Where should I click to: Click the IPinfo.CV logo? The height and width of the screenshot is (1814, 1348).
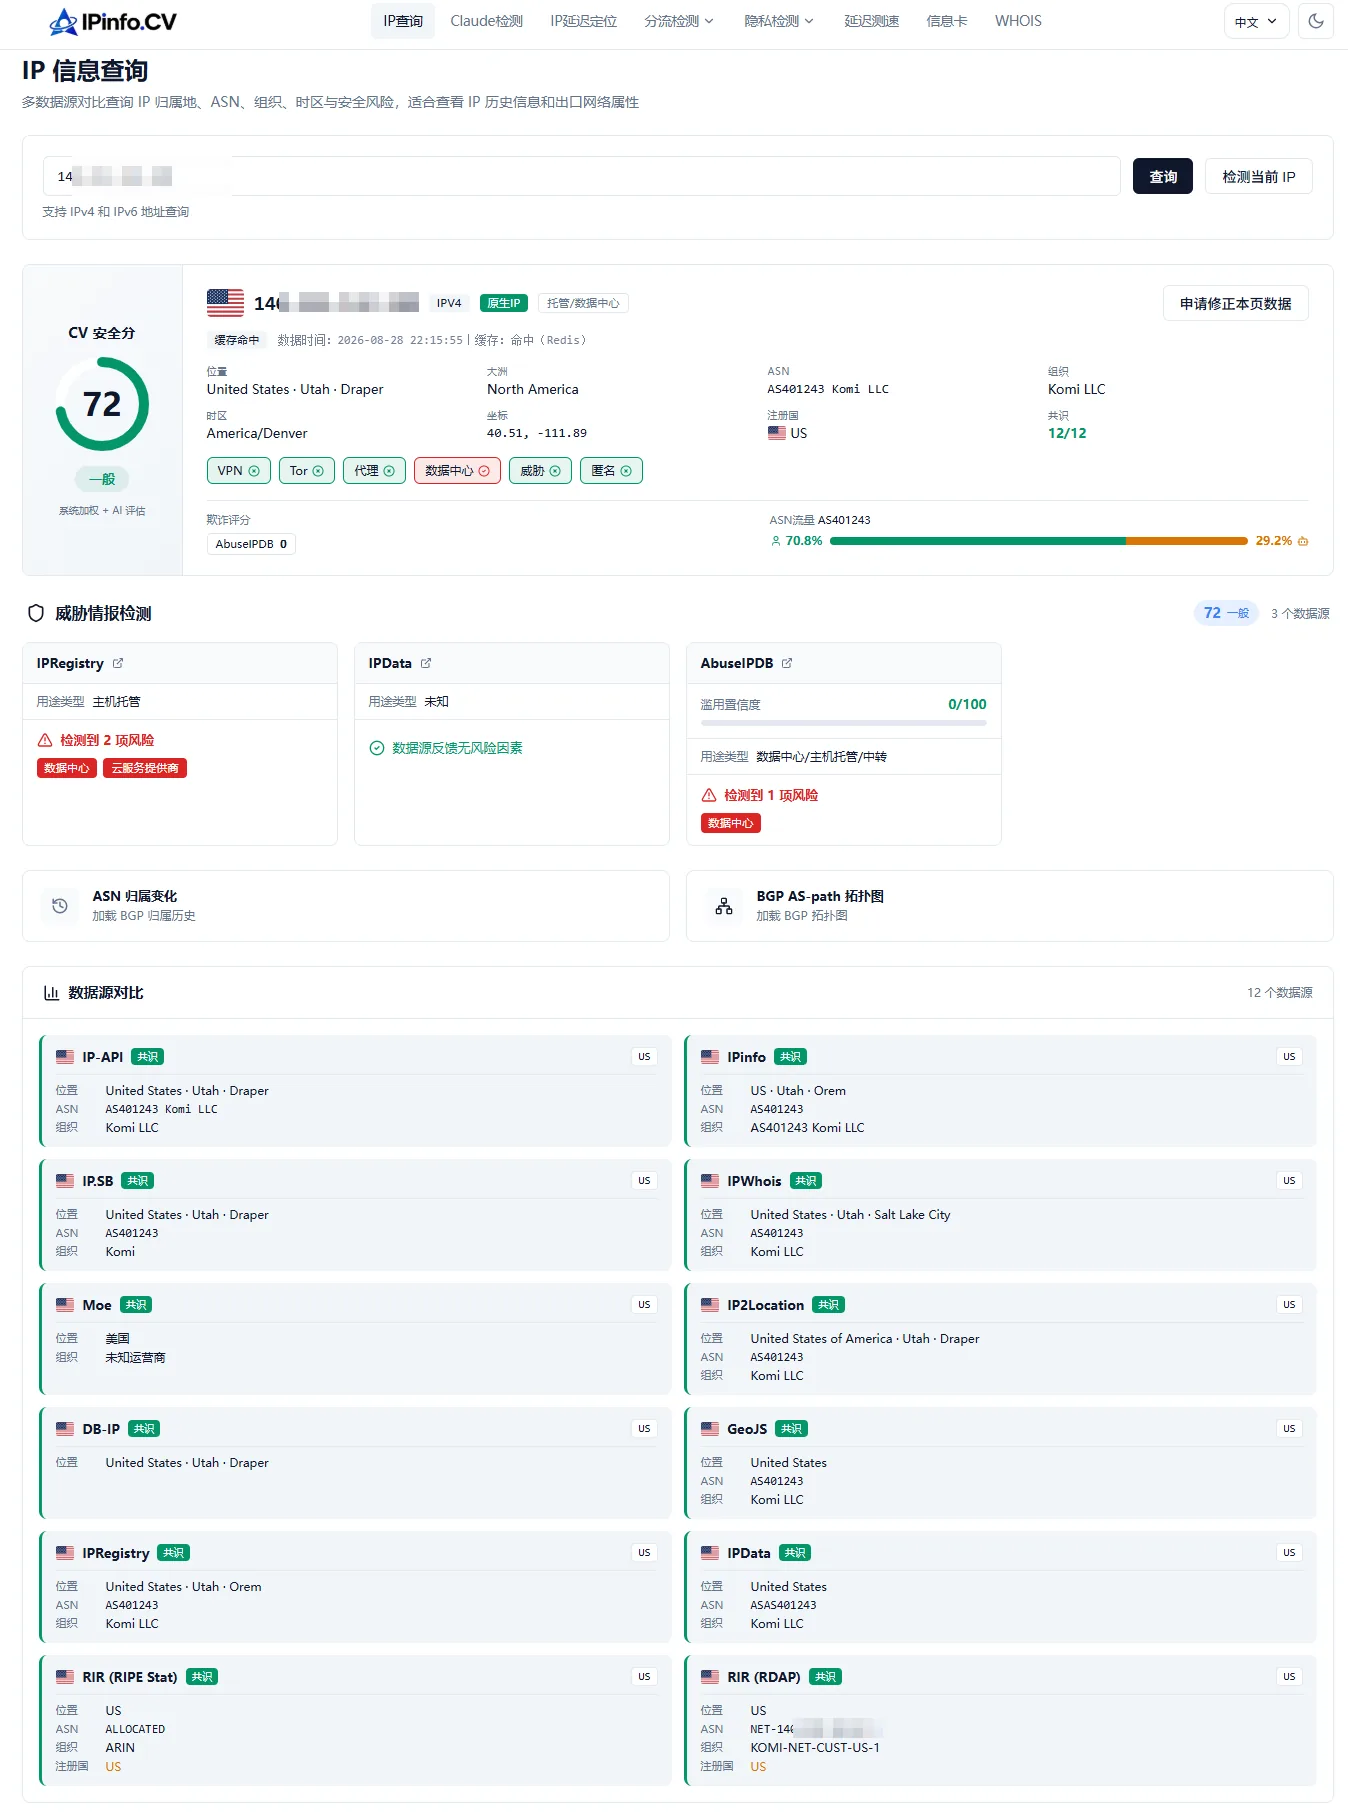click(113, 21)
